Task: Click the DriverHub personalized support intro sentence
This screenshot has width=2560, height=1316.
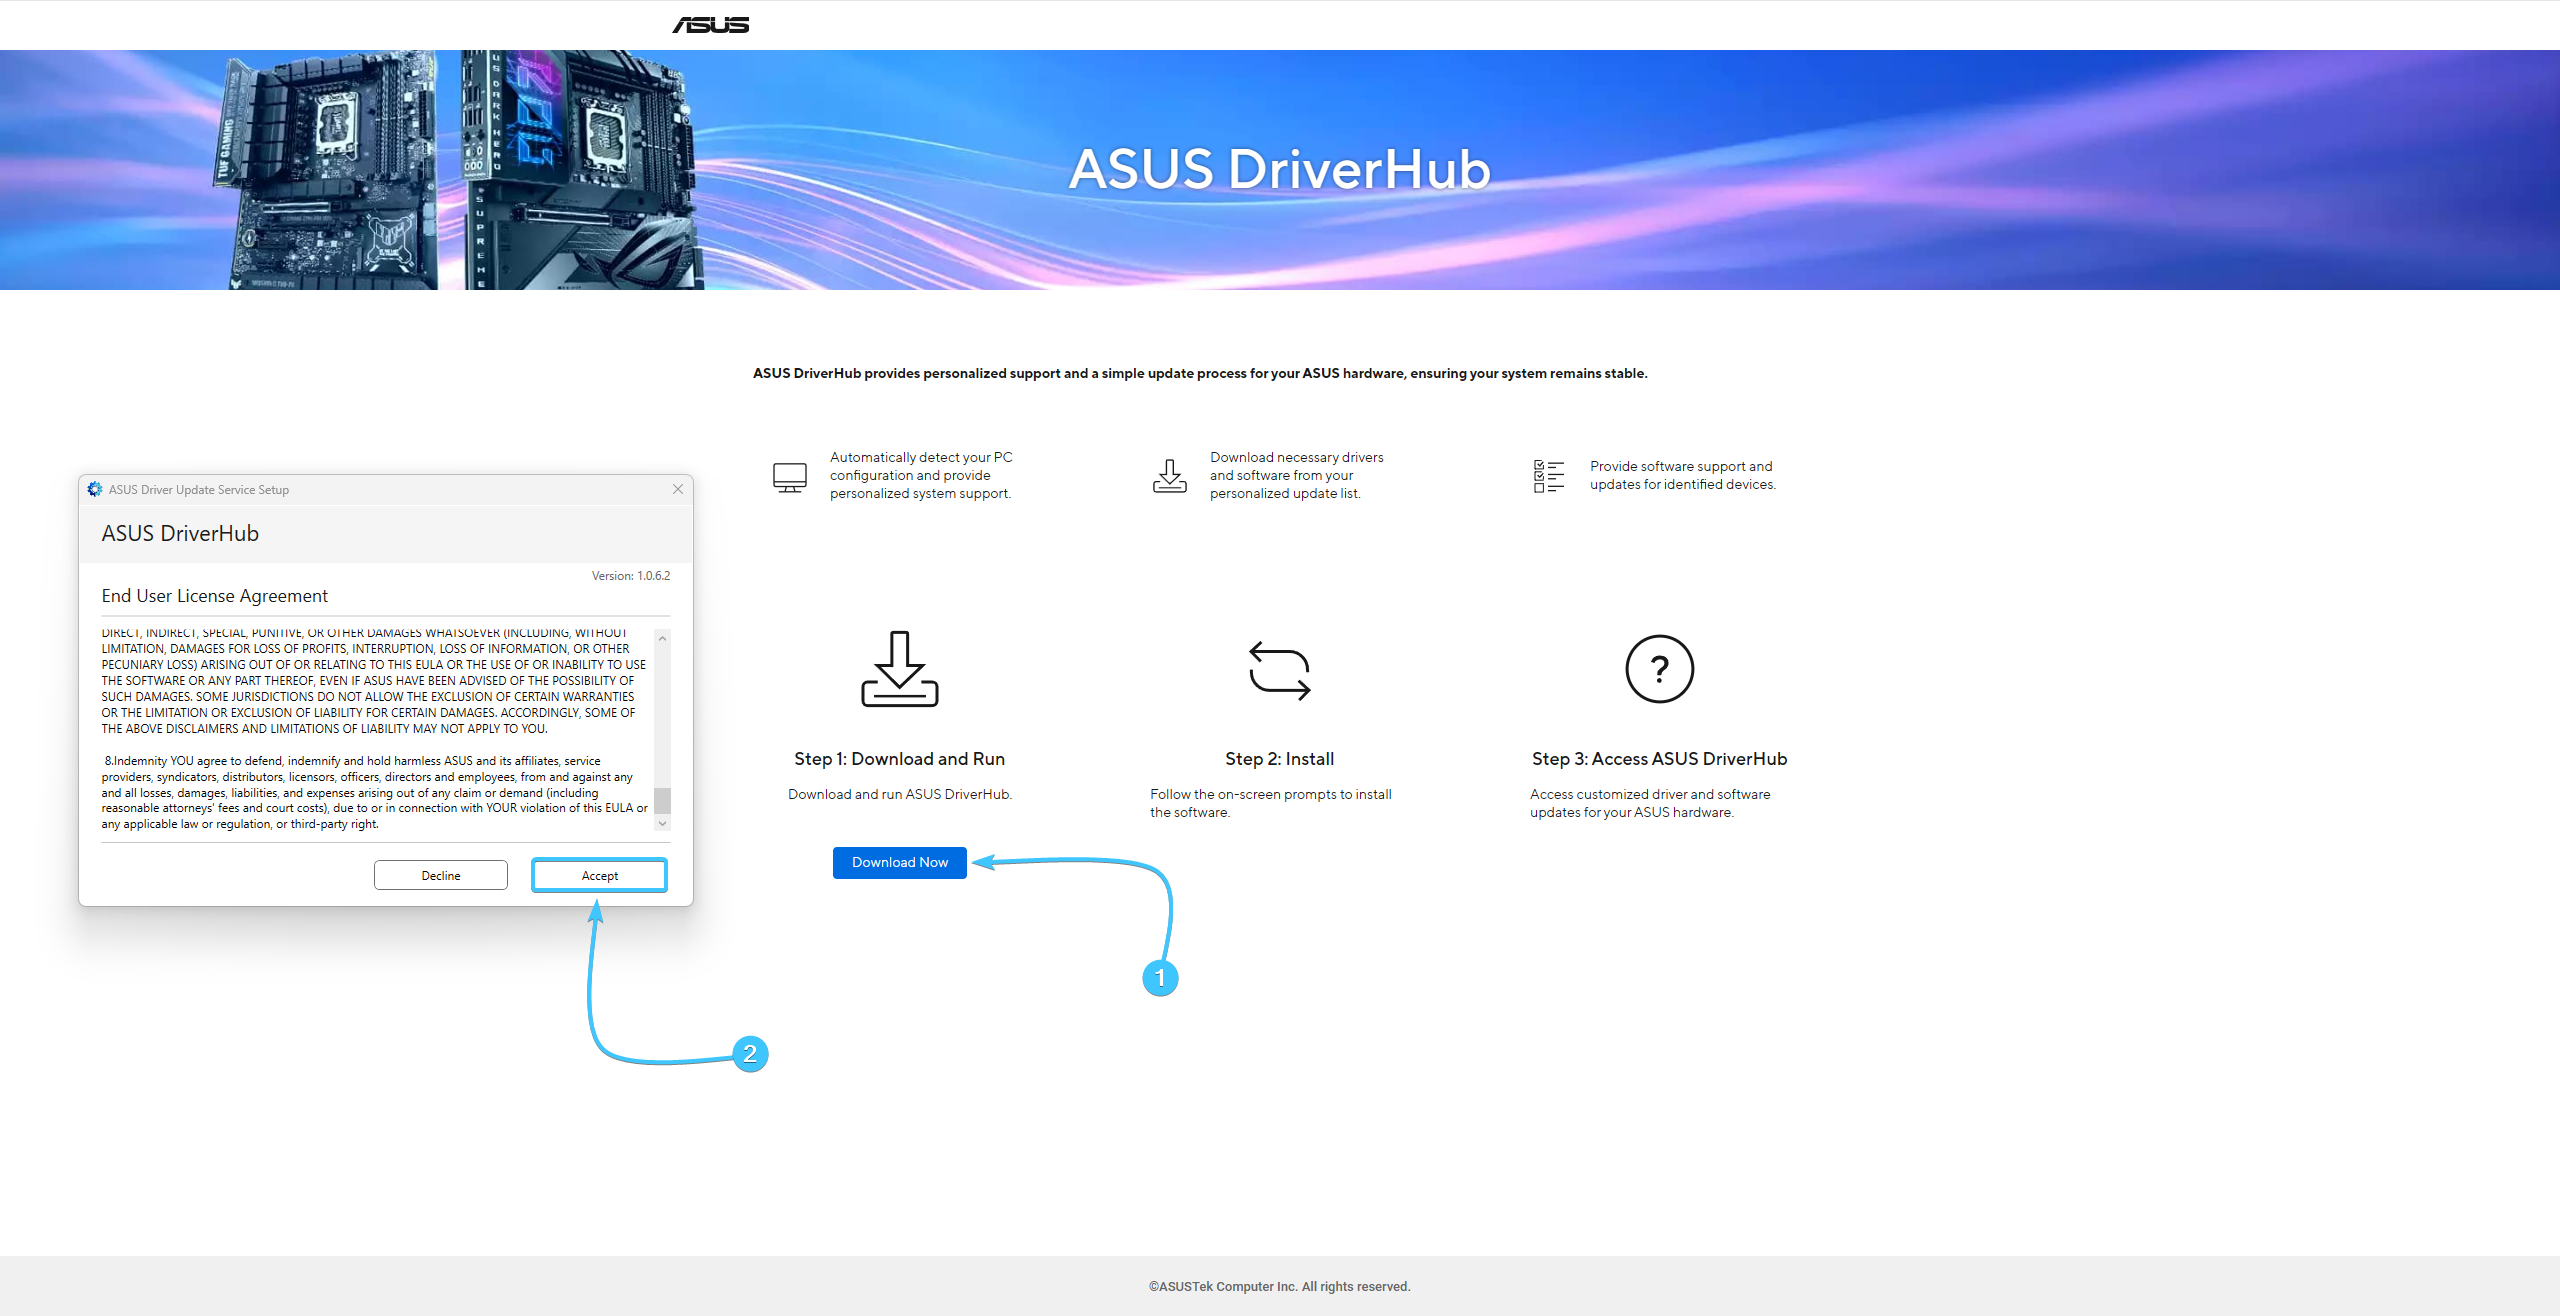Action: click(1200, 373)
